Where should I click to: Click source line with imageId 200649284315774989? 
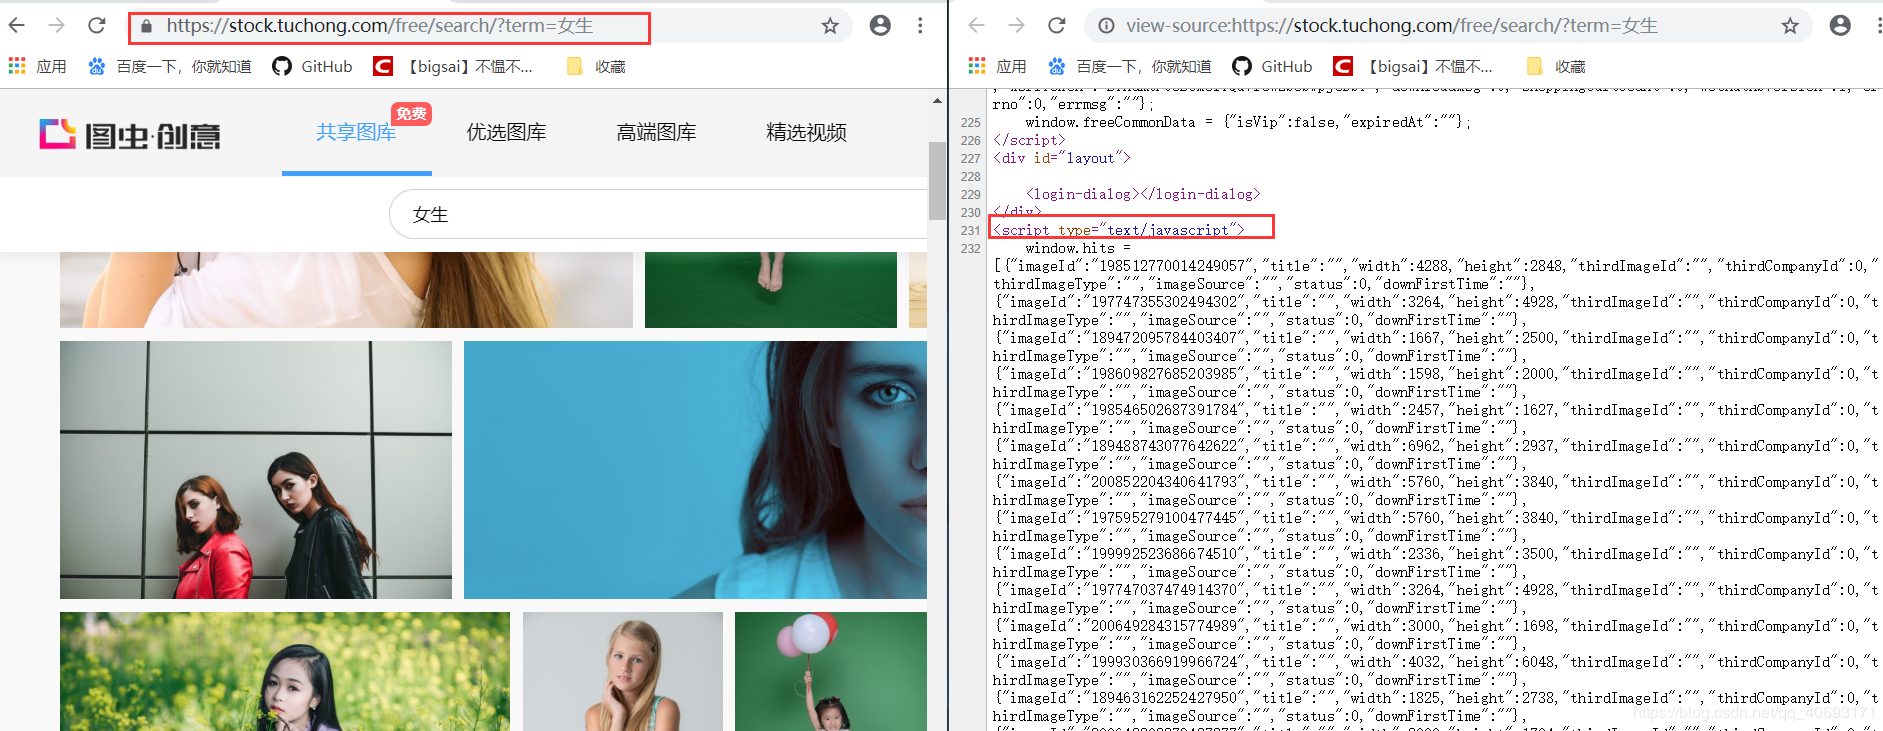(1436, 635)
